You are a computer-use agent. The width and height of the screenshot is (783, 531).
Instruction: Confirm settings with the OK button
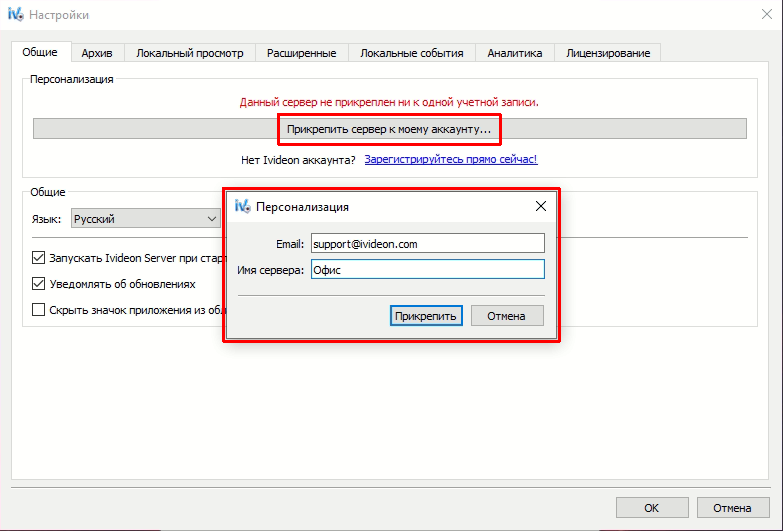pos(652,508)
